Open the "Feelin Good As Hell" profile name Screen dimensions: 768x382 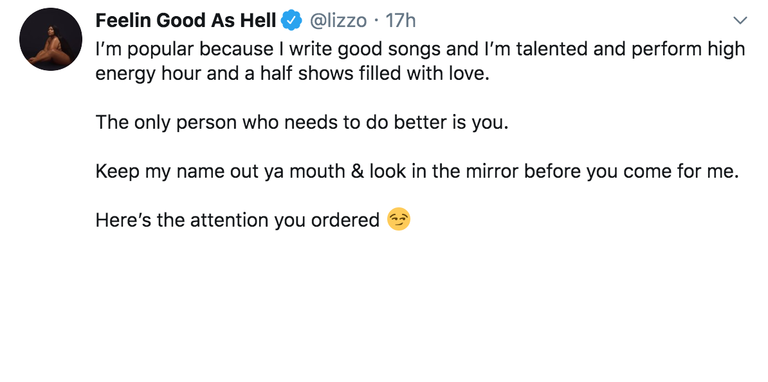click(186, 20)
